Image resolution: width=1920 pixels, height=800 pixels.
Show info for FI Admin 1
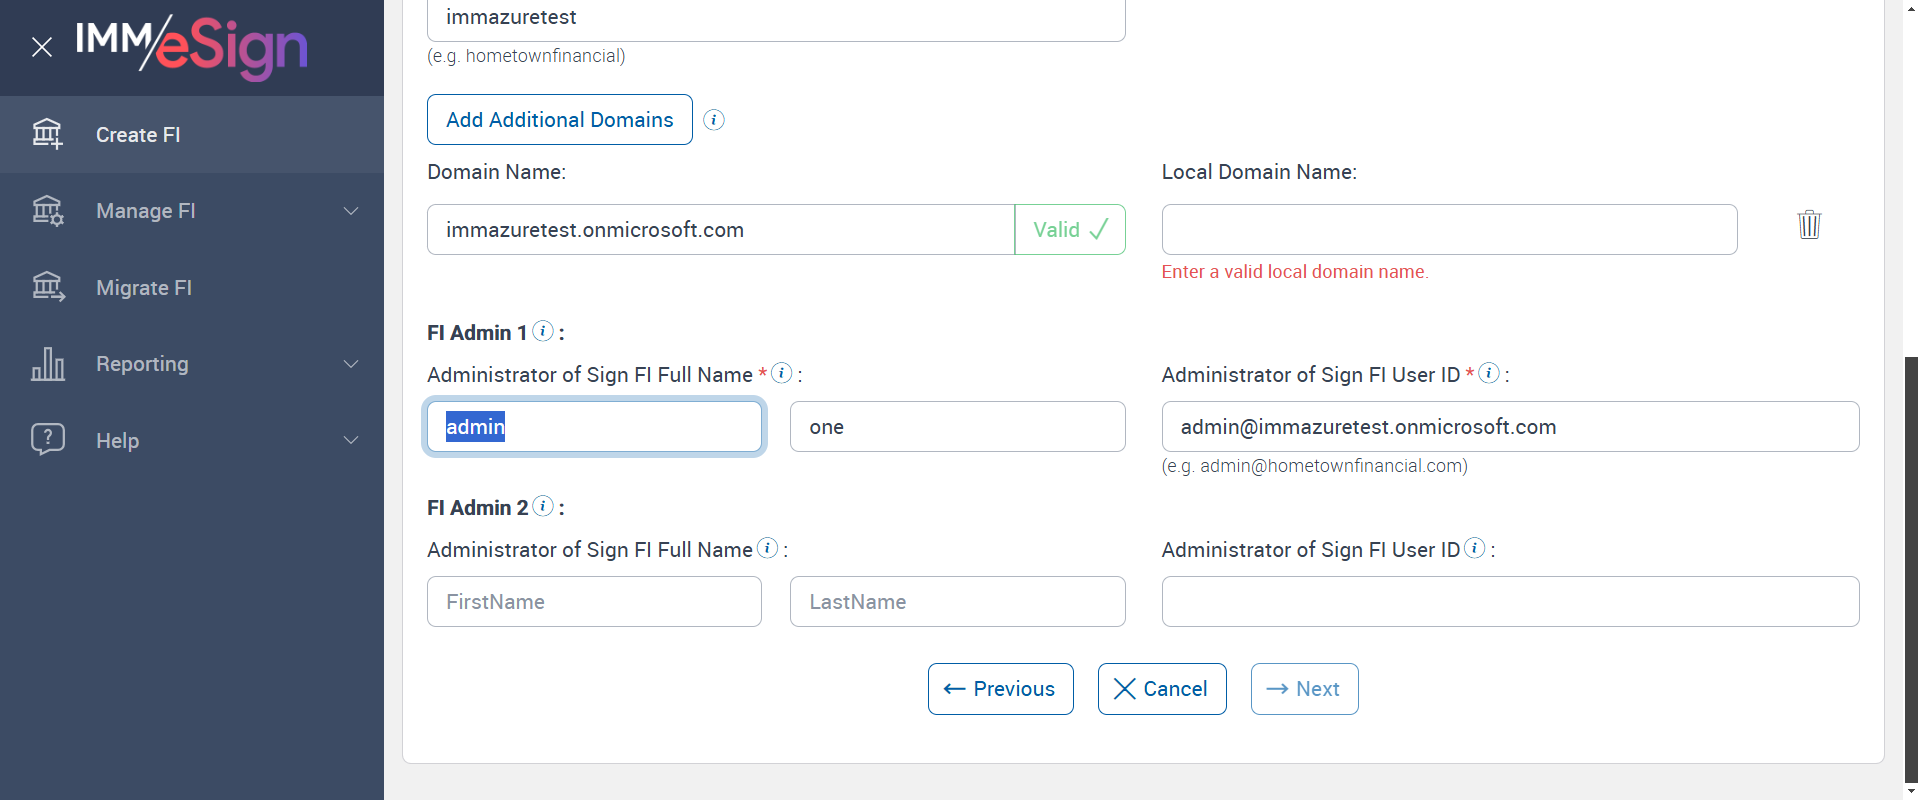(x=543, y=331)
